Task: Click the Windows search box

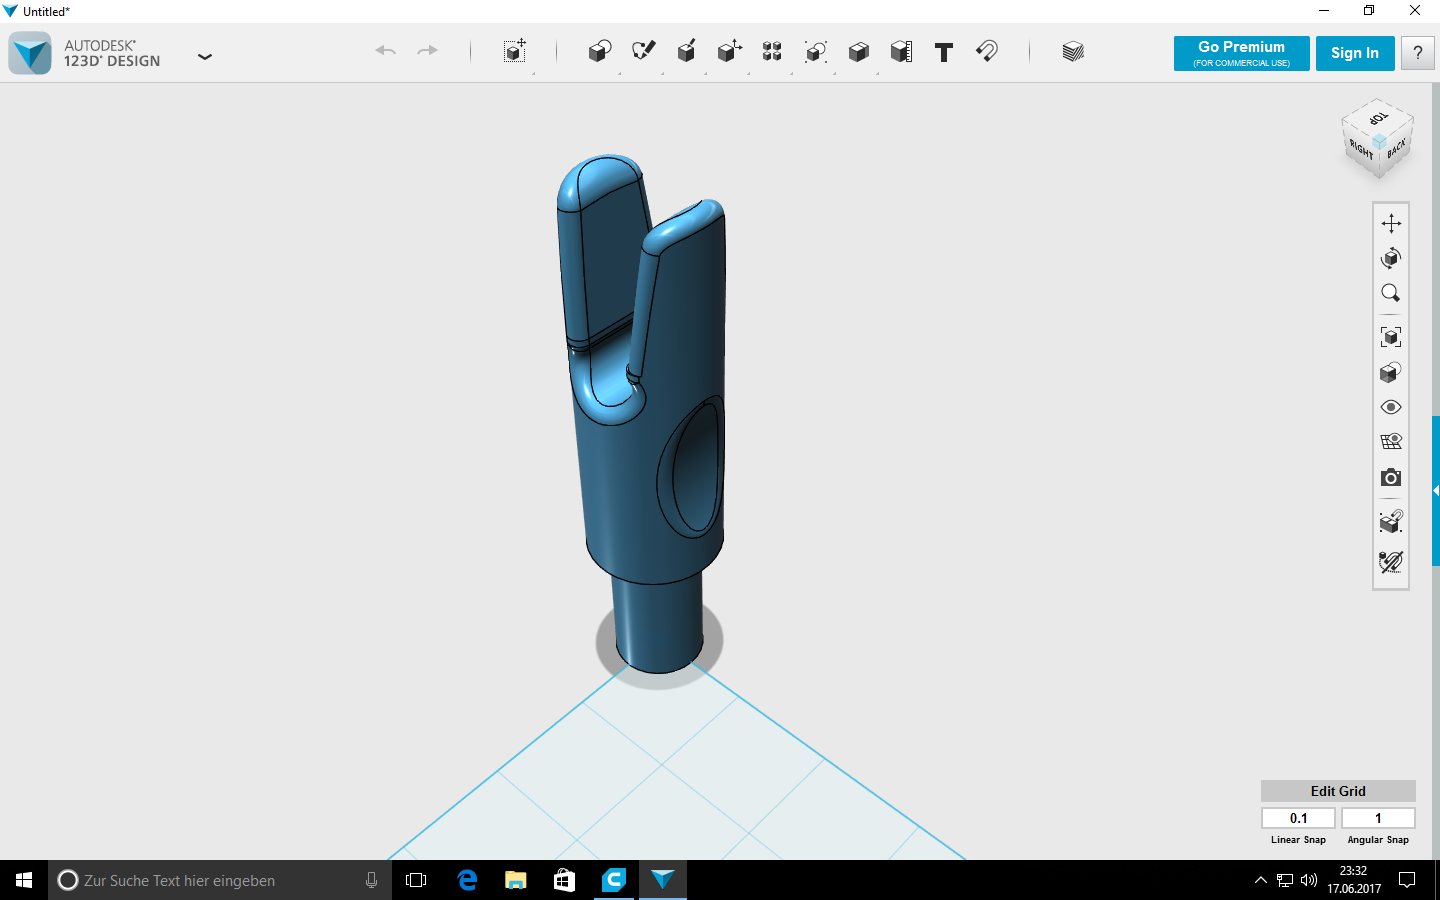Action: tap(220, 880)
